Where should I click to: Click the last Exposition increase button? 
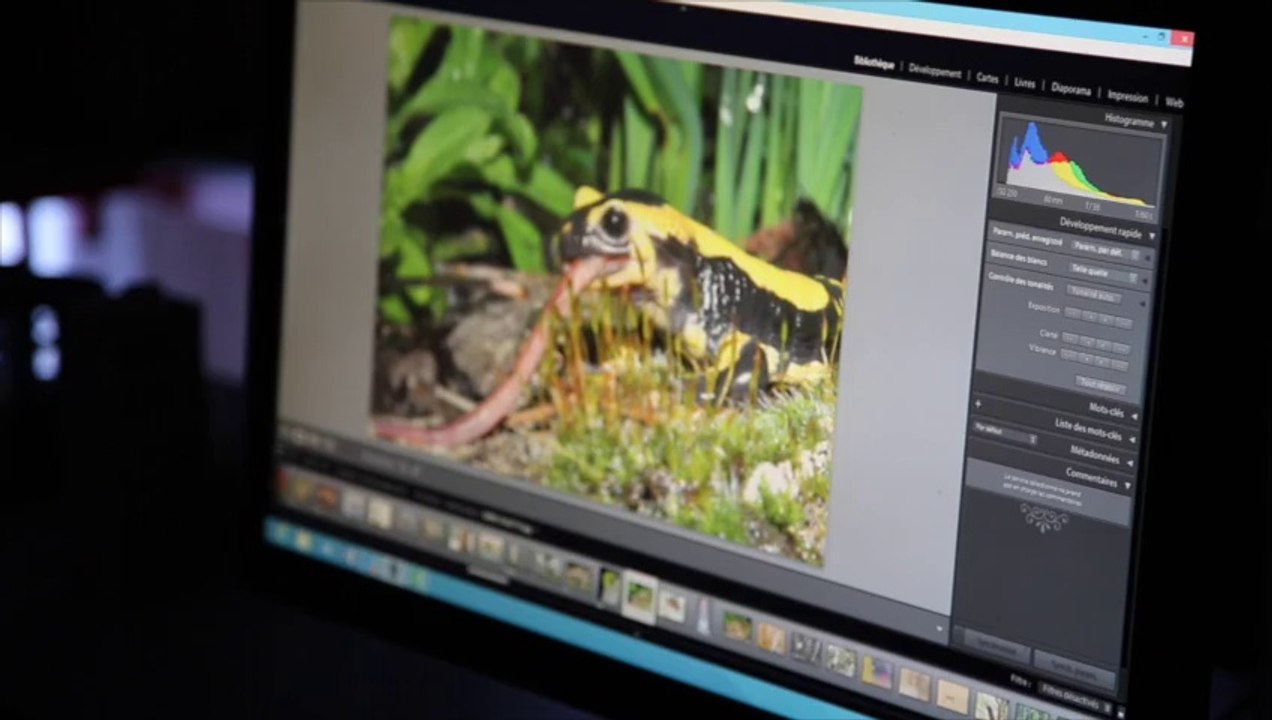point(1124,323)
